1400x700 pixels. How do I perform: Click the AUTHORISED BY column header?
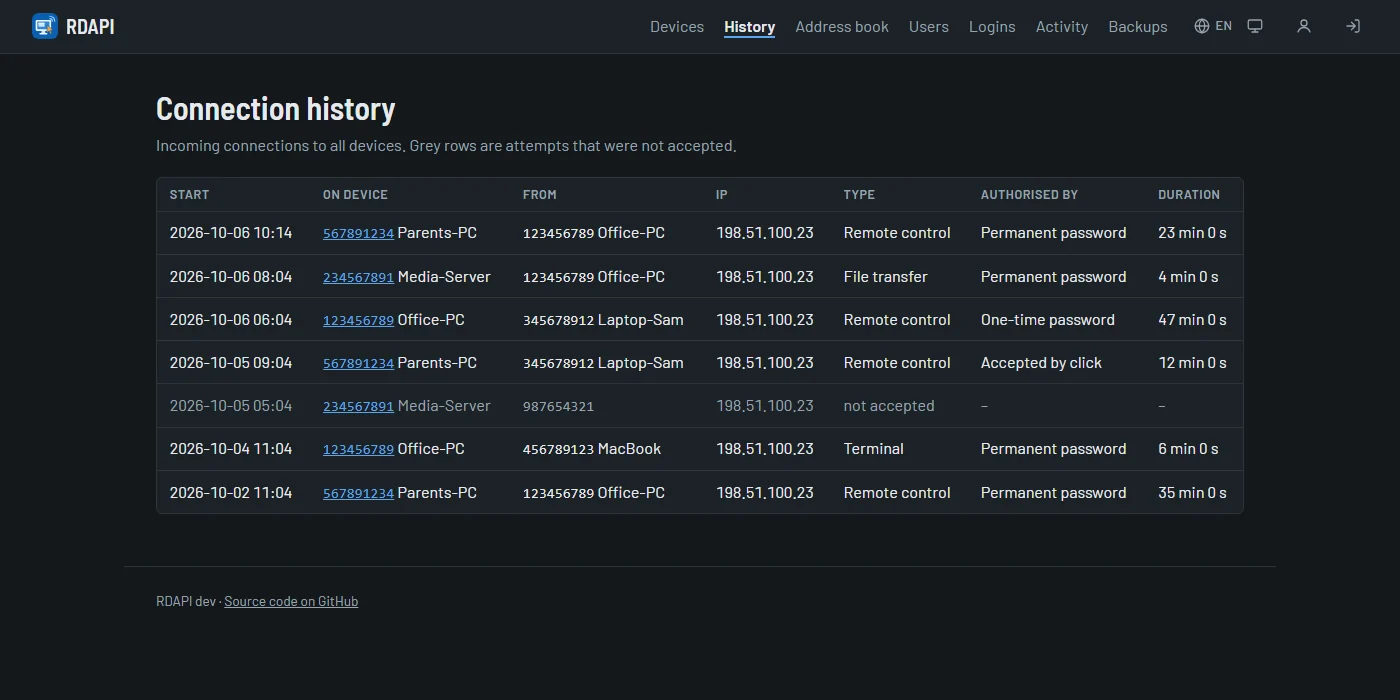point(1029,195)
